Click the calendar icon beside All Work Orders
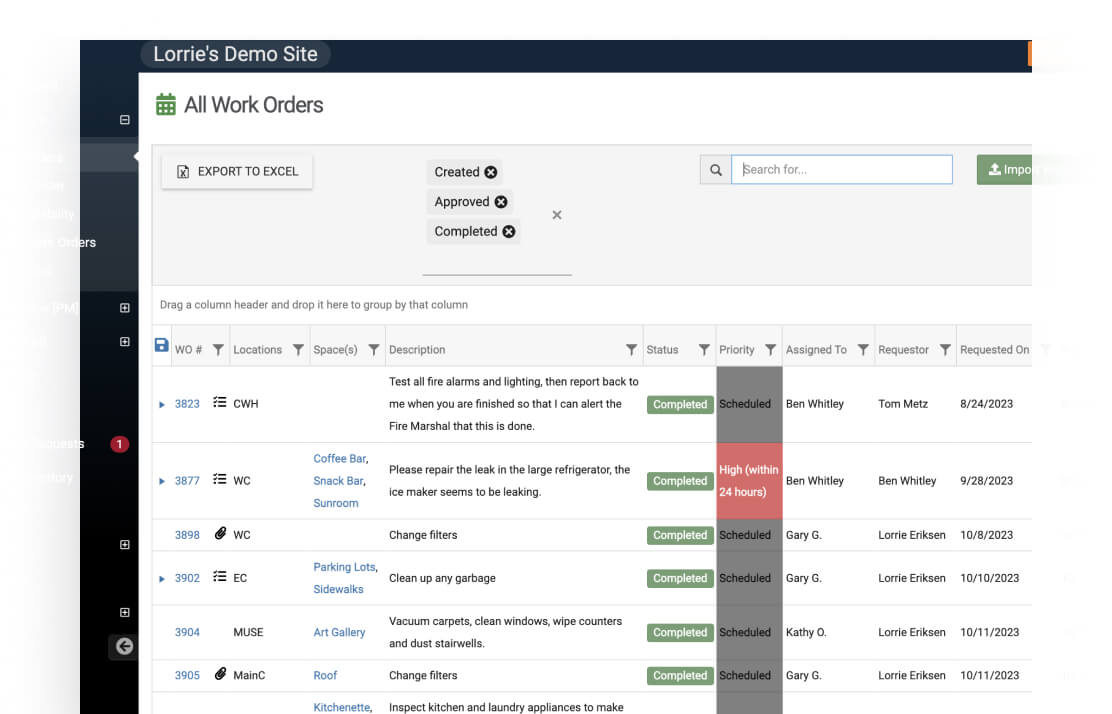Image resolution: width=1112 pixels, height=714 pixels. (165, 104)
